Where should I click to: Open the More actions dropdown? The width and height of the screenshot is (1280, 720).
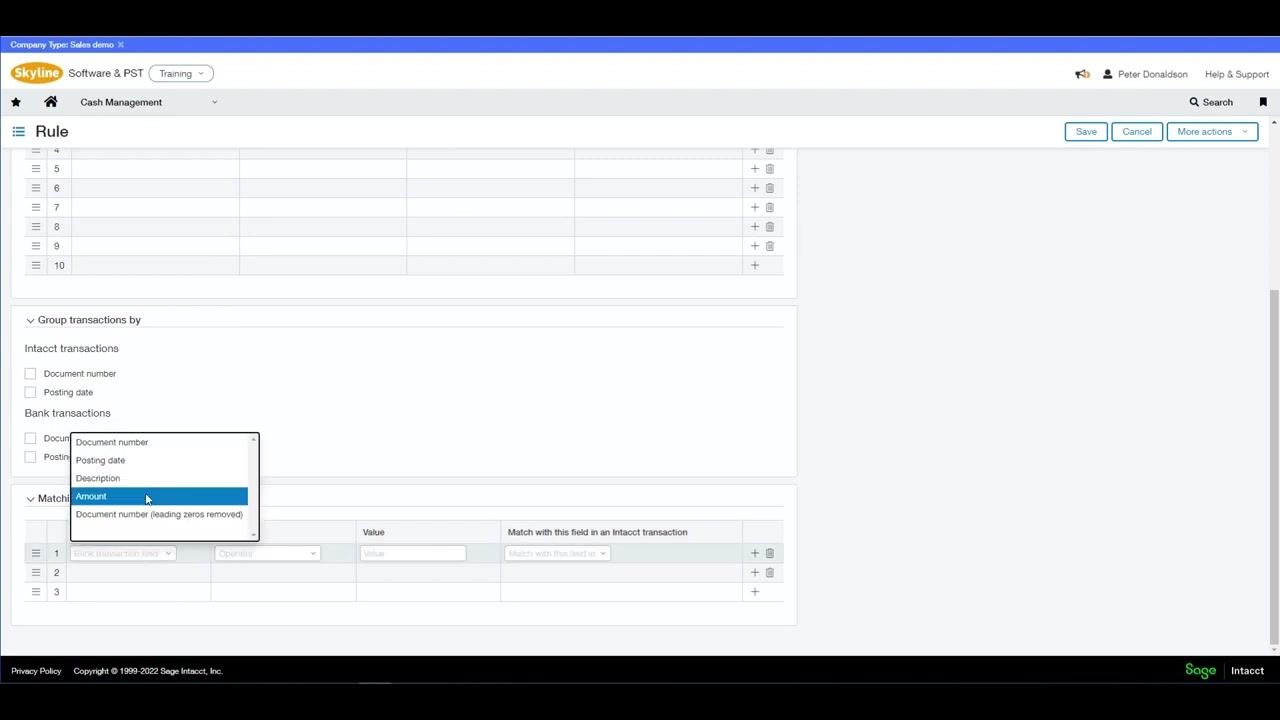click(1212, 132)
